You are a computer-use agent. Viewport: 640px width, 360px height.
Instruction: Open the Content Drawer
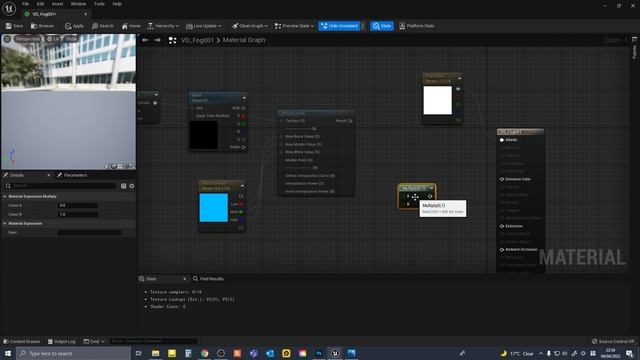click(x=22, y=341)
